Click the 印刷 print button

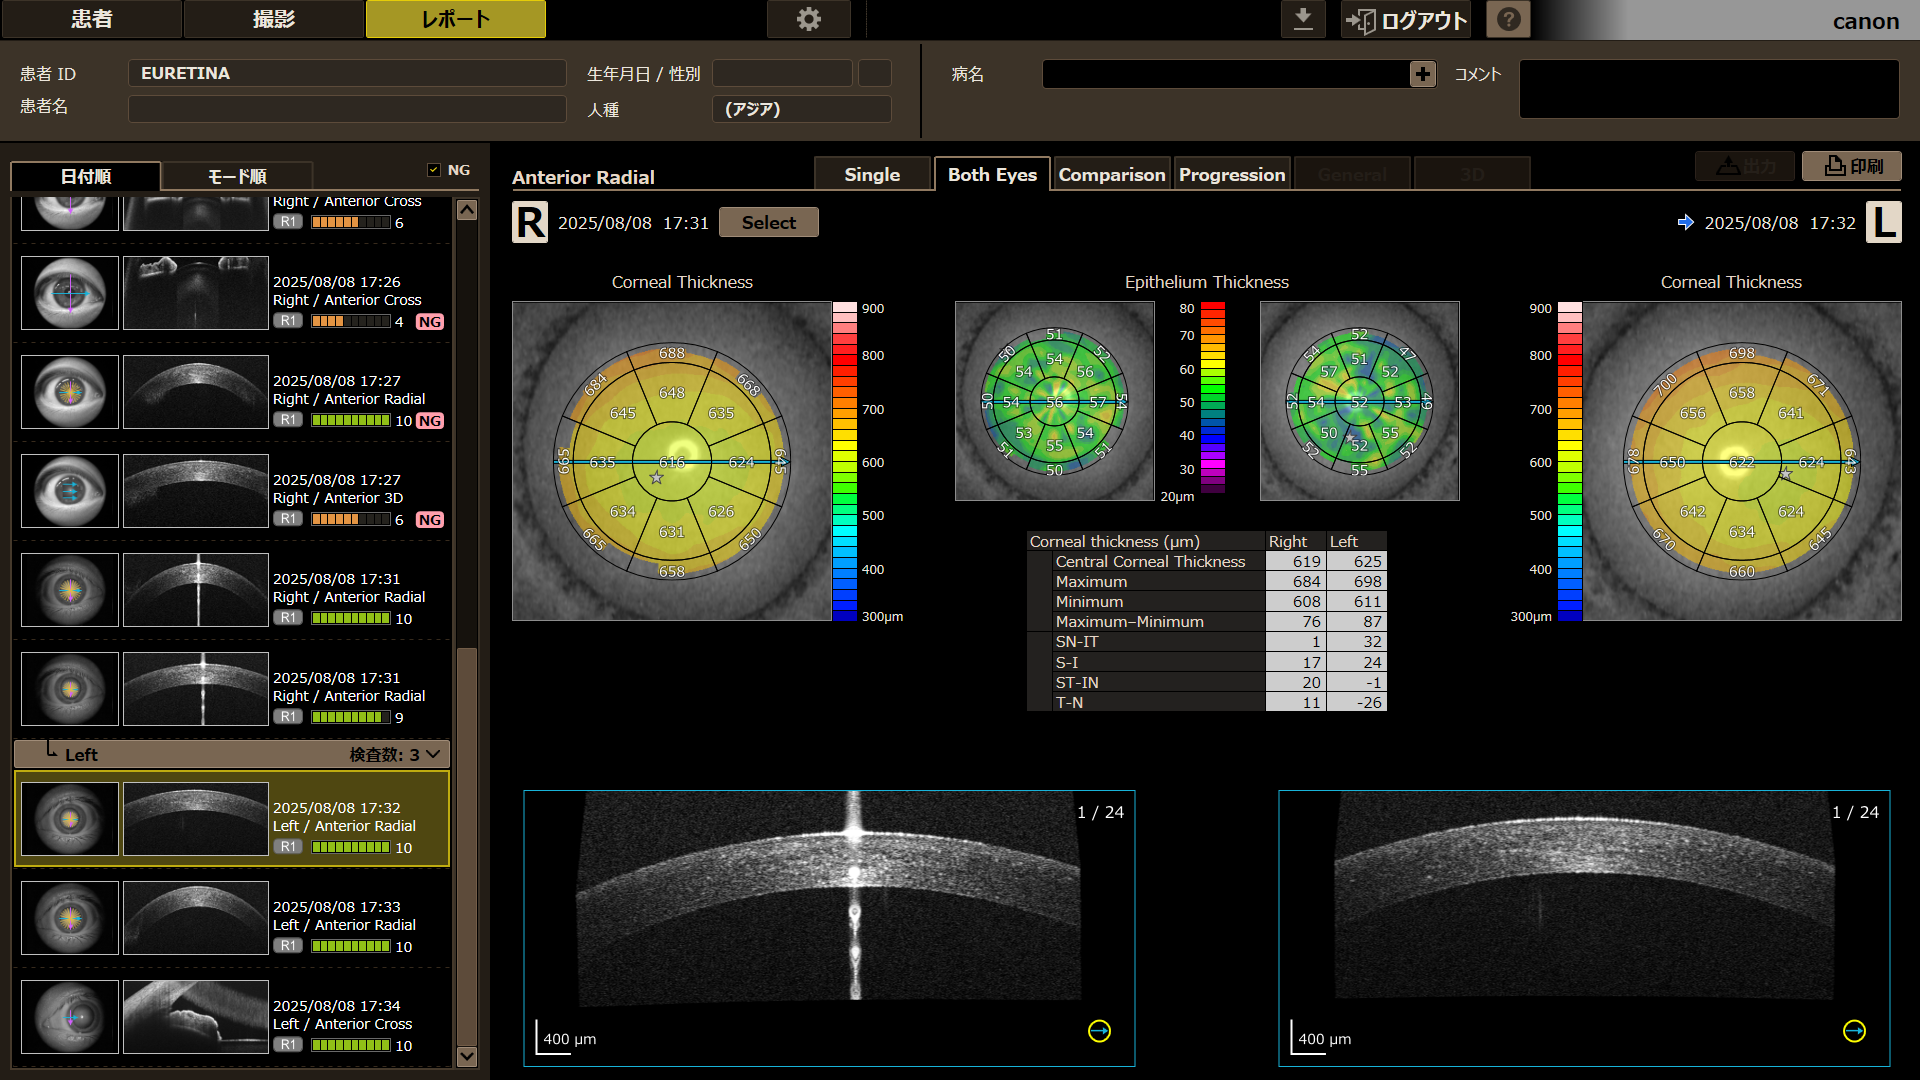coord(1852,166)
